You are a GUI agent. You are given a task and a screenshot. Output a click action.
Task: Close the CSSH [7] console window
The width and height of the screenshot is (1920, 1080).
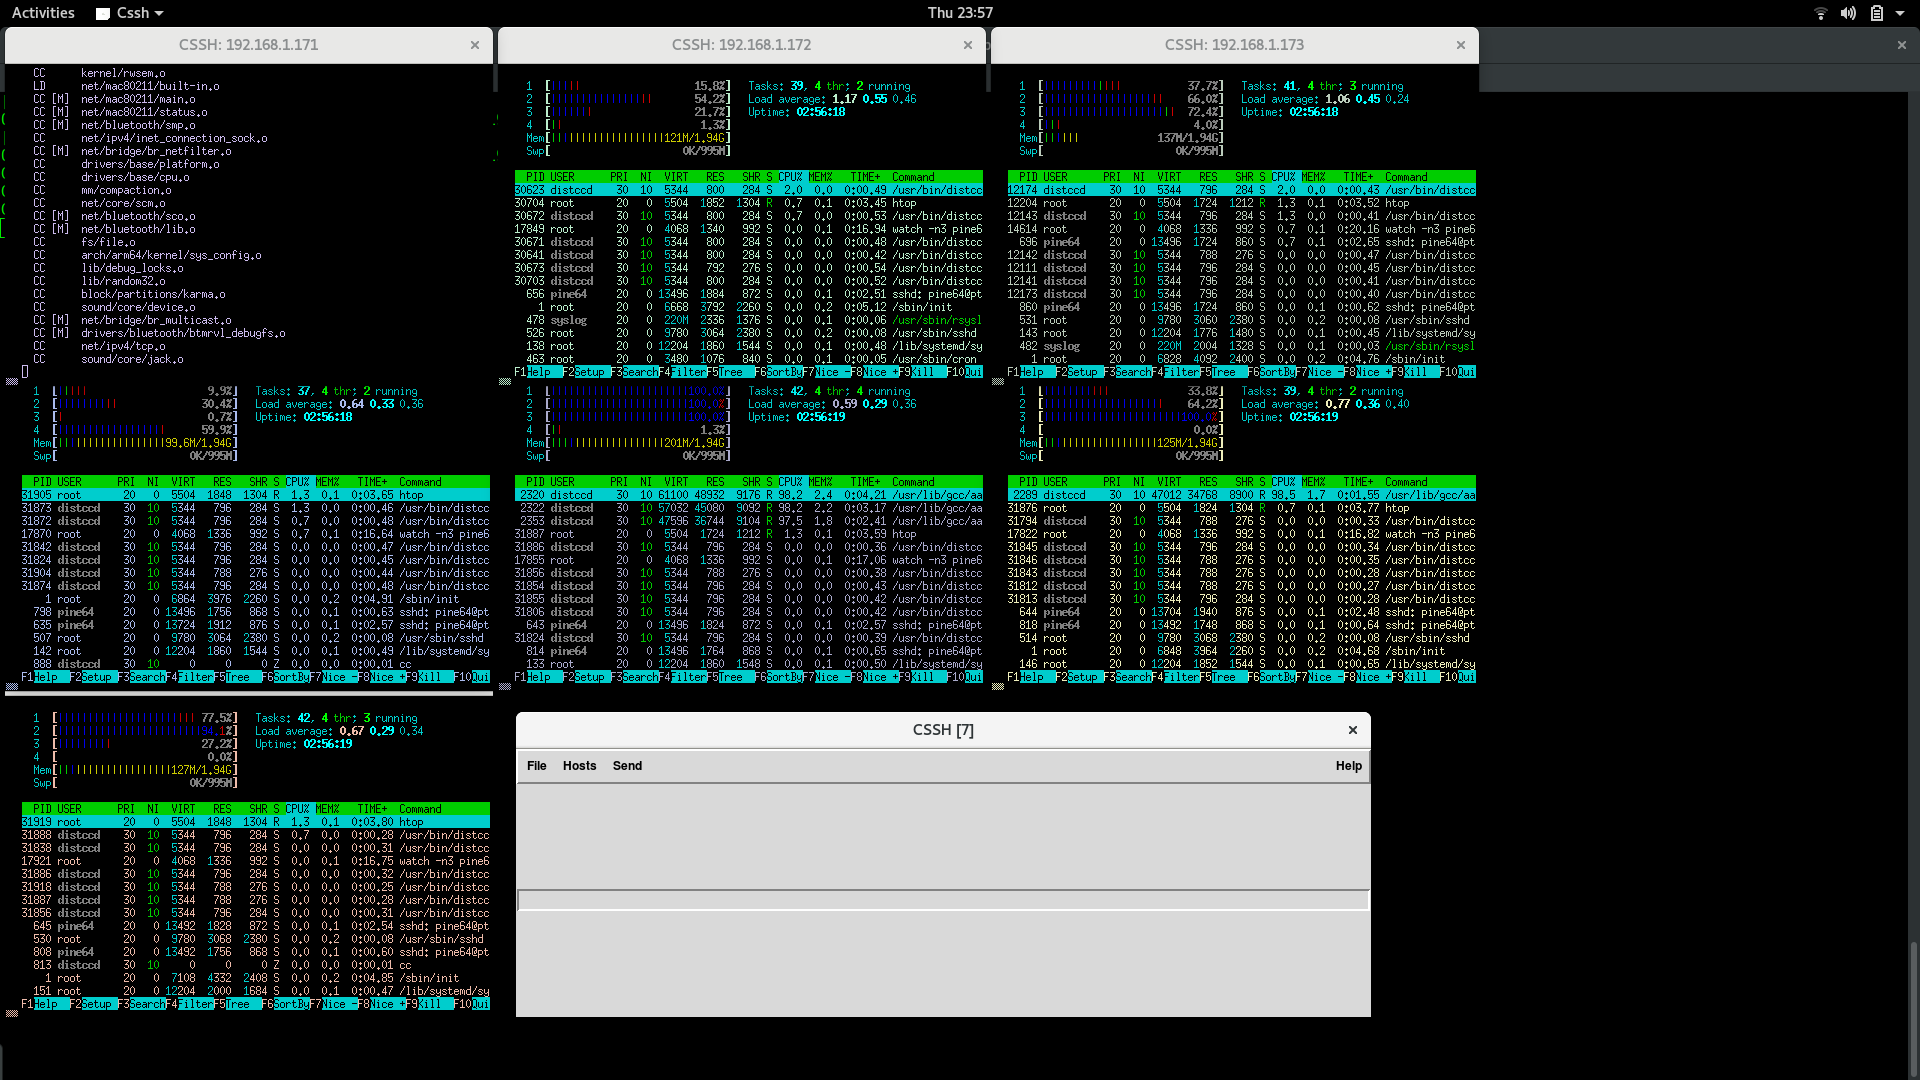click(x=1352, y=730)
